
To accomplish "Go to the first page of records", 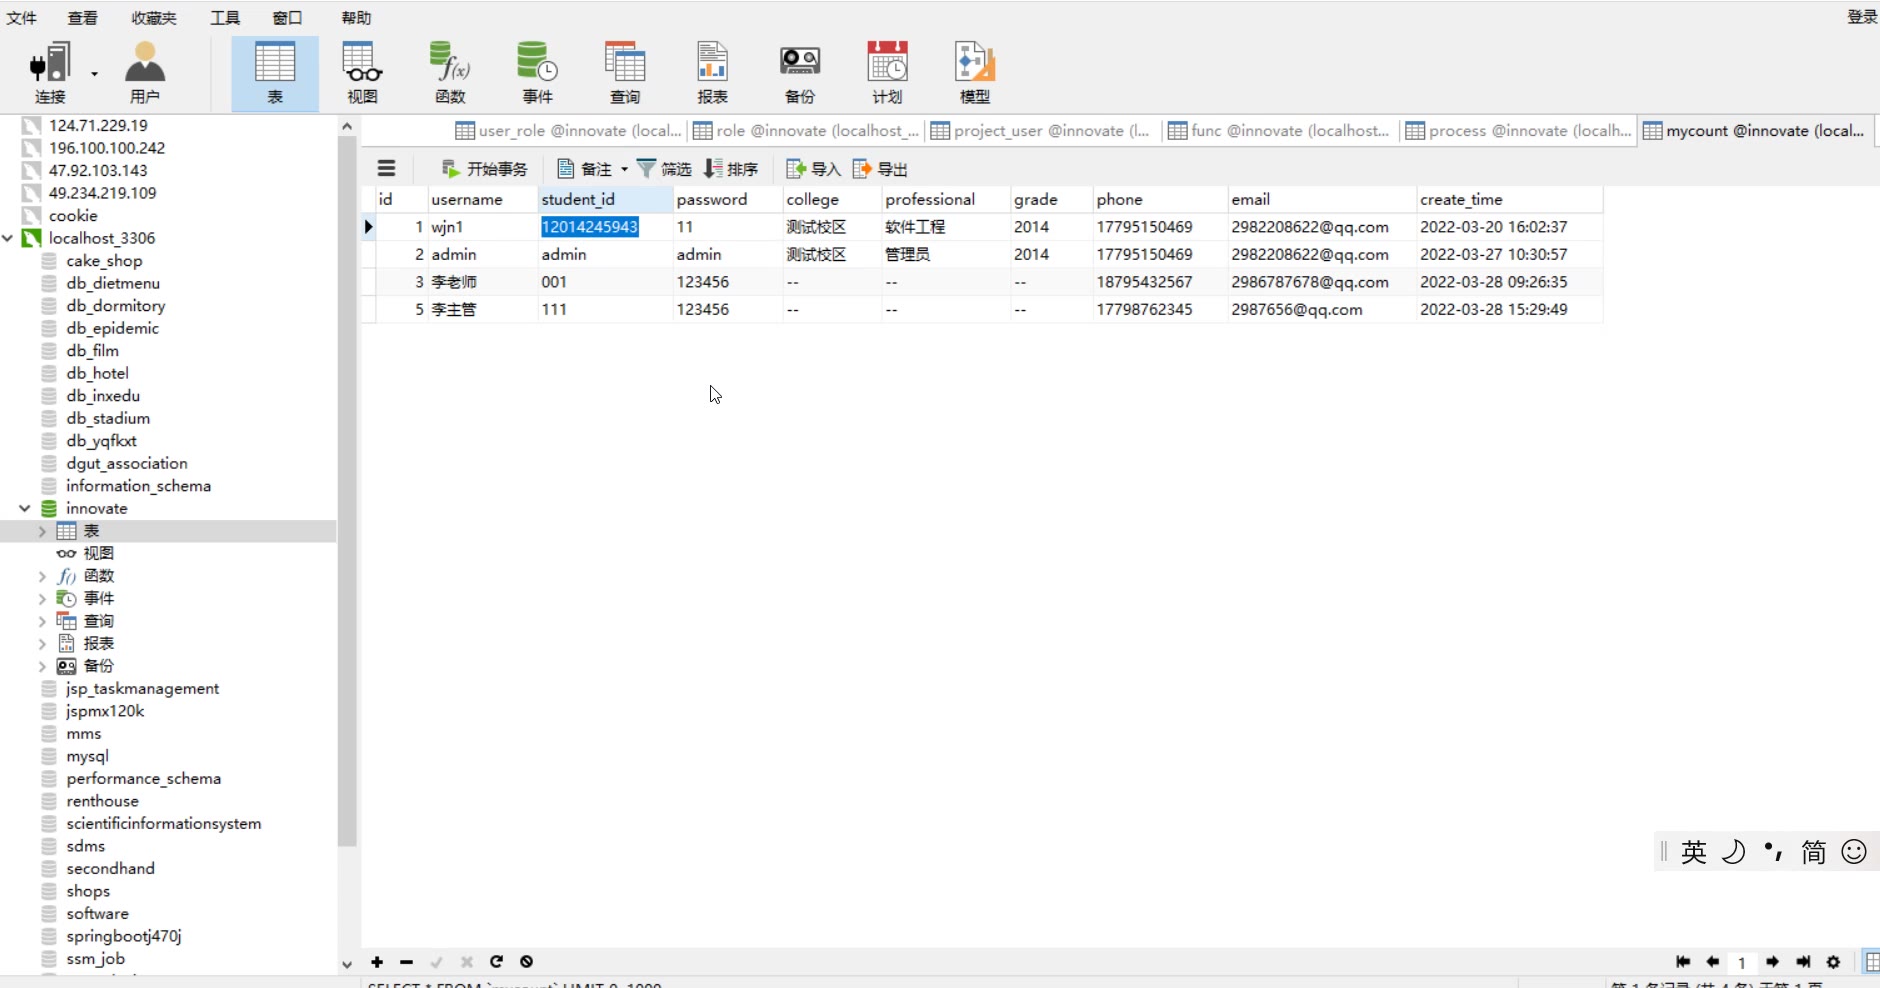I will click(1683, 962).
